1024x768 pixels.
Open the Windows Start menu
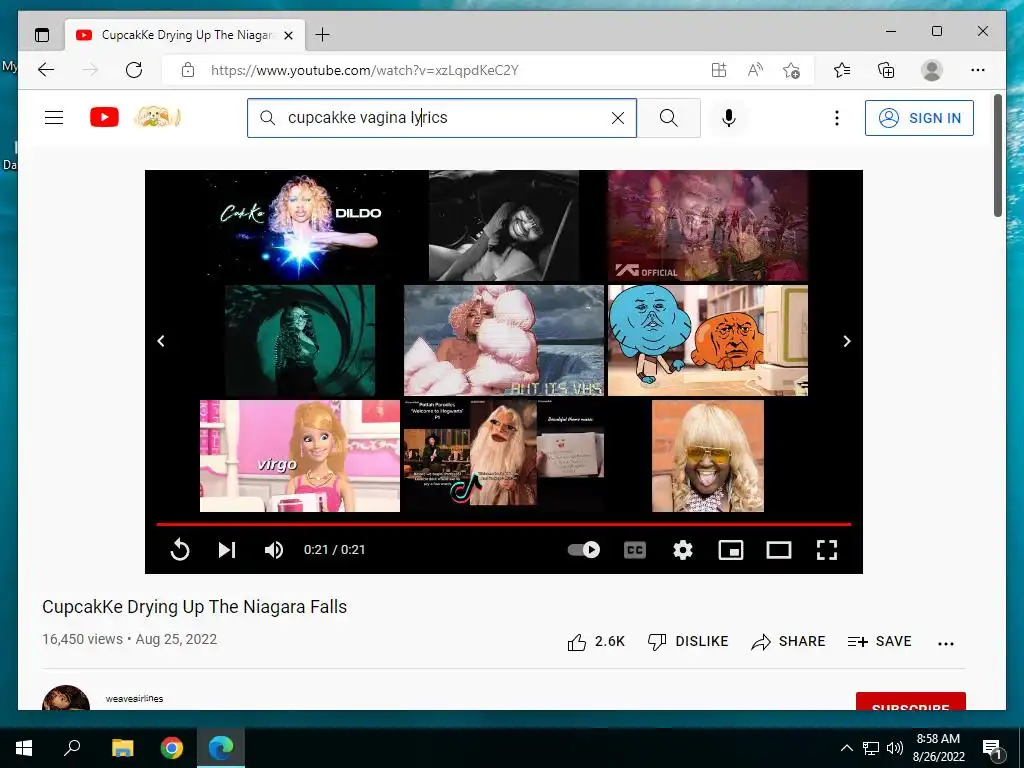tap(24, 748)
